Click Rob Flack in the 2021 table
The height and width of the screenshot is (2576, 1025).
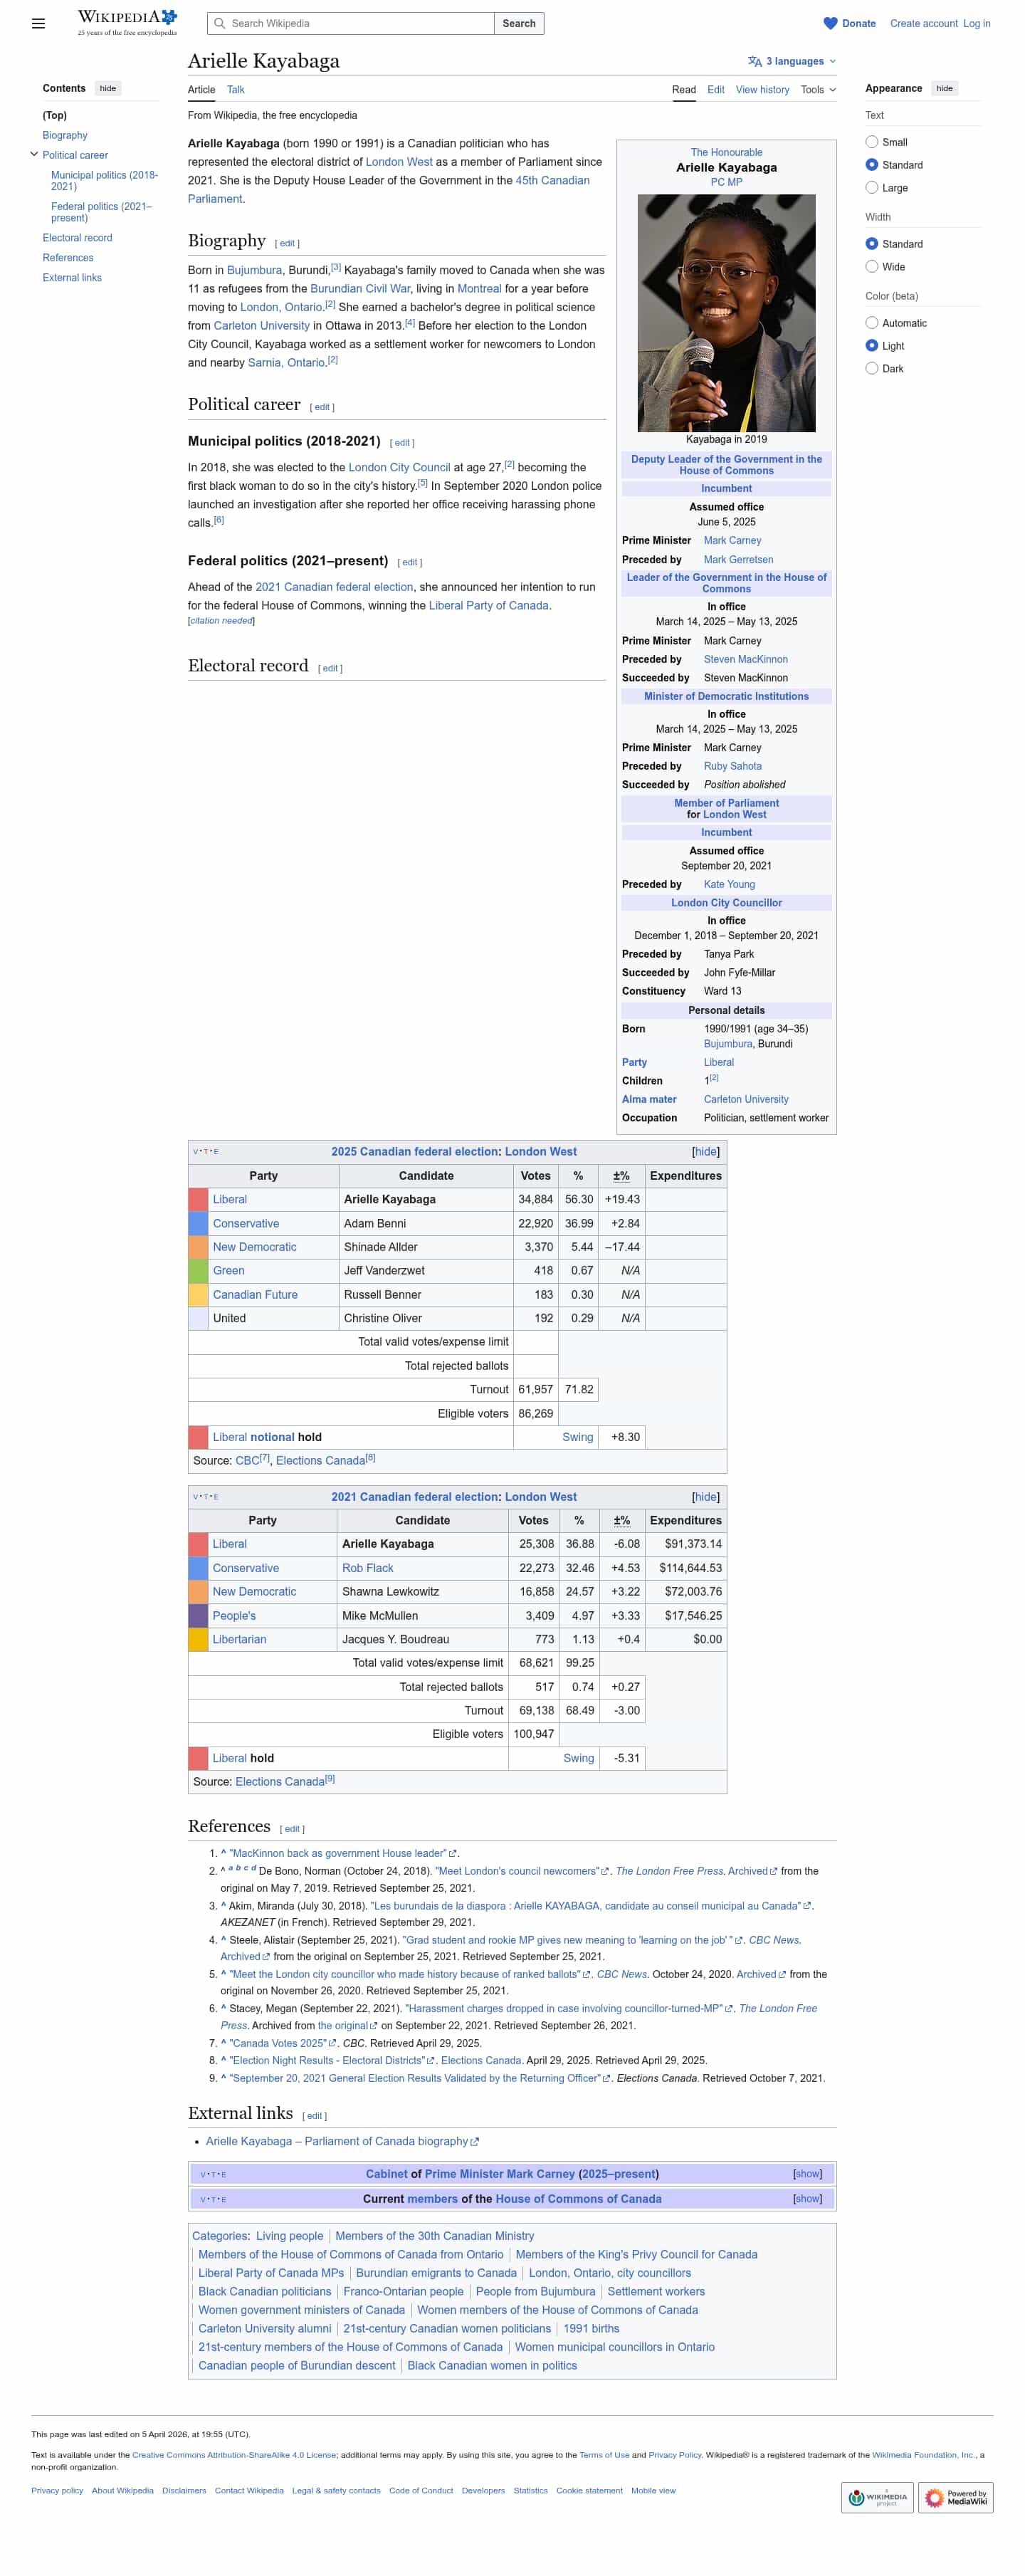click(368, 1568)
